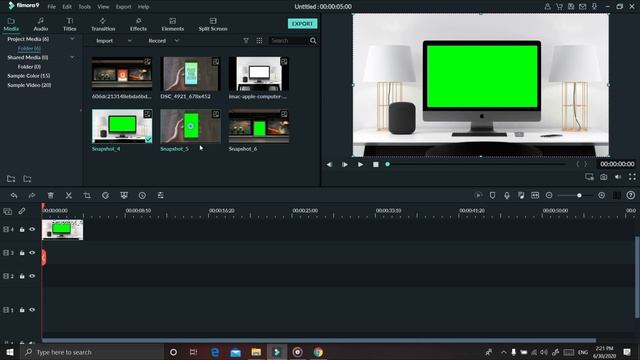The image size is (640, 360).
Task: Open the File menu
Action: [51, 7]
